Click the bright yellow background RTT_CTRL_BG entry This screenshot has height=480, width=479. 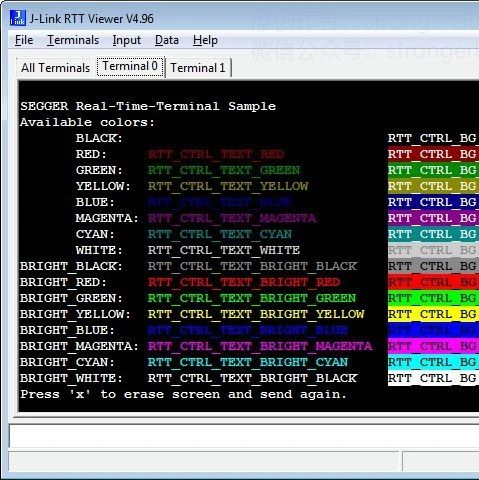click(x=433, y=314)
